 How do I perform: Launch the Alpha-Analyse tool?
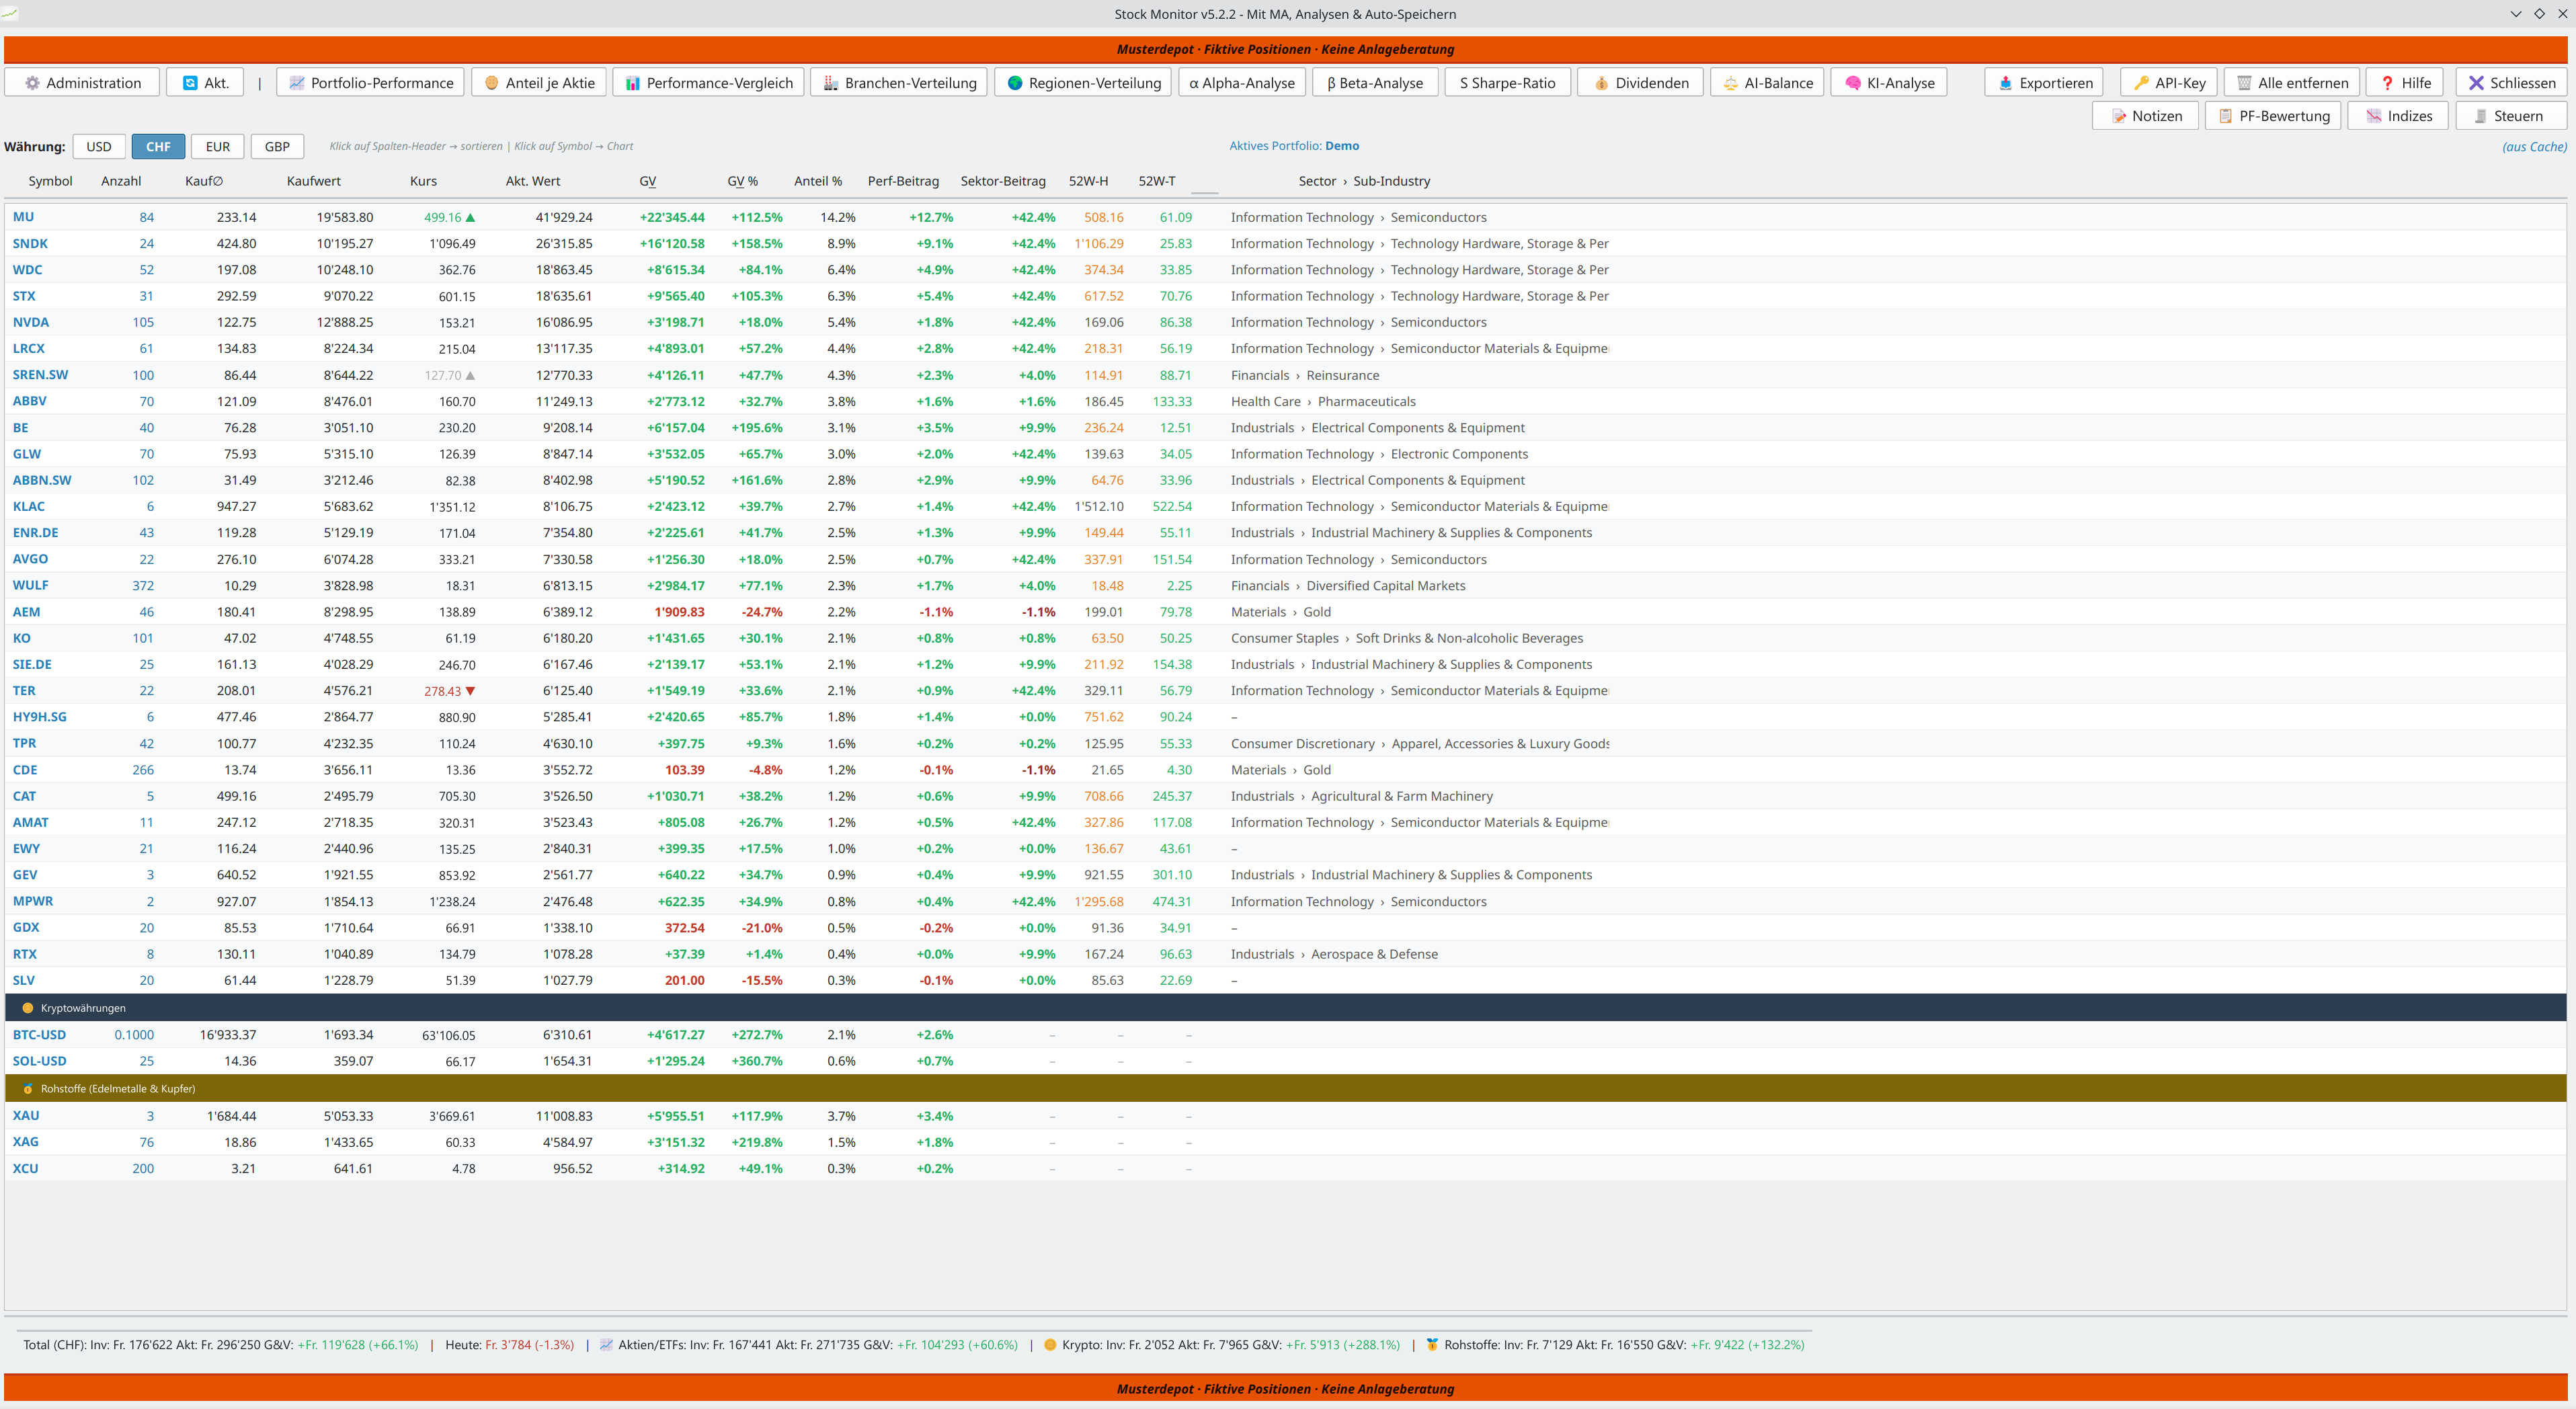[1241, 83]
